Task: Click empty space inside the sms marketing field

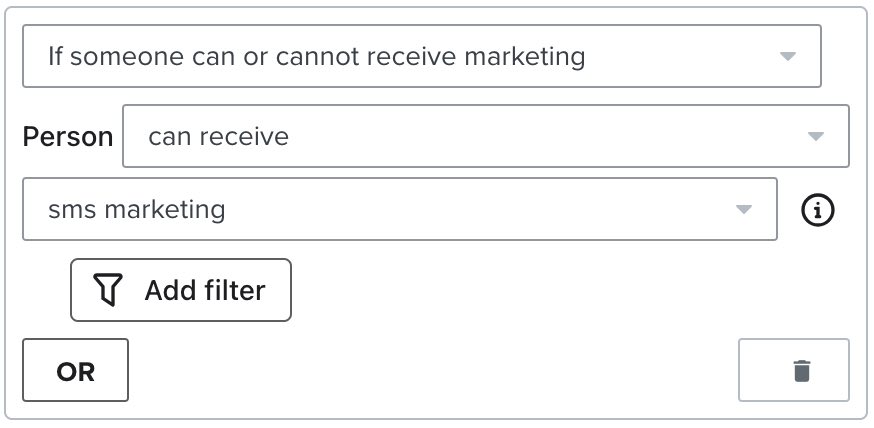Action: 480,210
